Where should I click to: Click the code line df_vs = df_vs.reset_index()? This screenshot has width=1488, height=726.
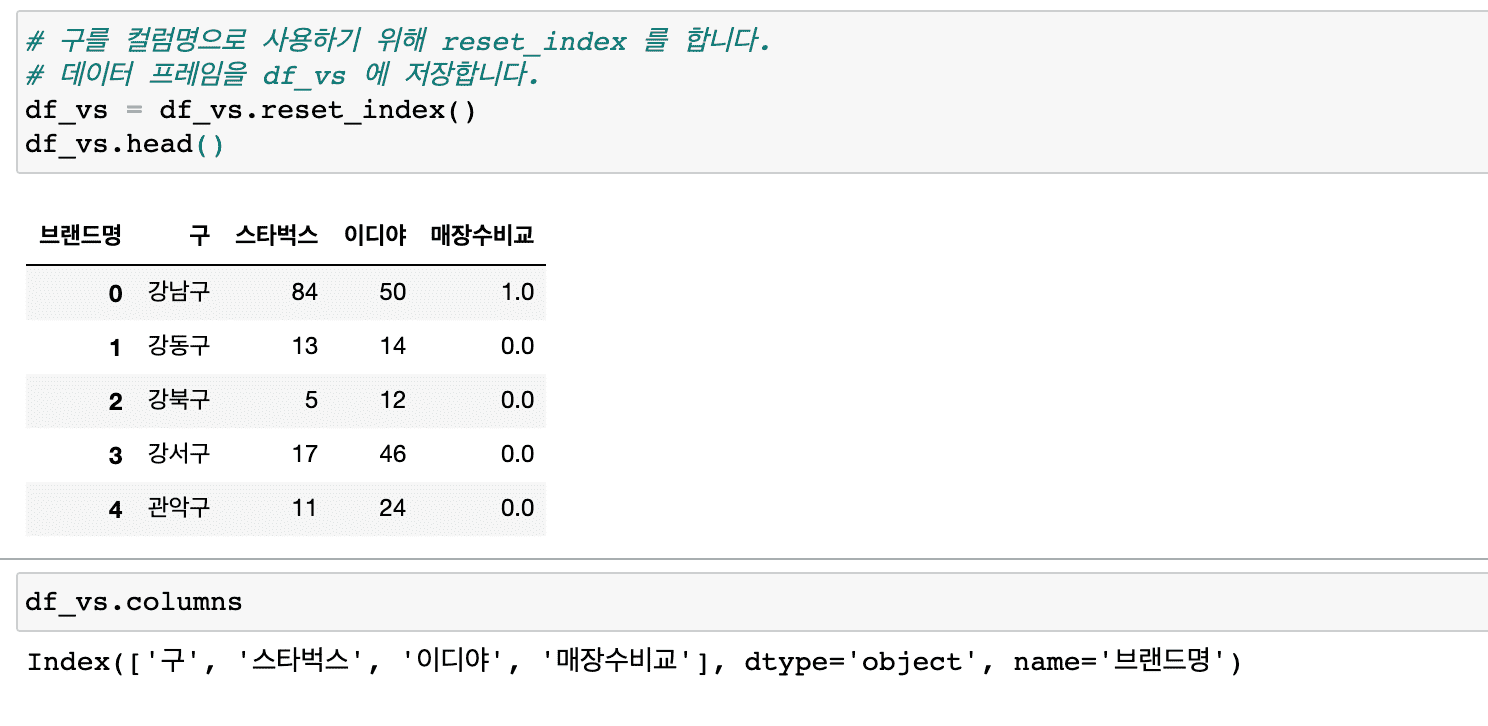tap(251, 110)
